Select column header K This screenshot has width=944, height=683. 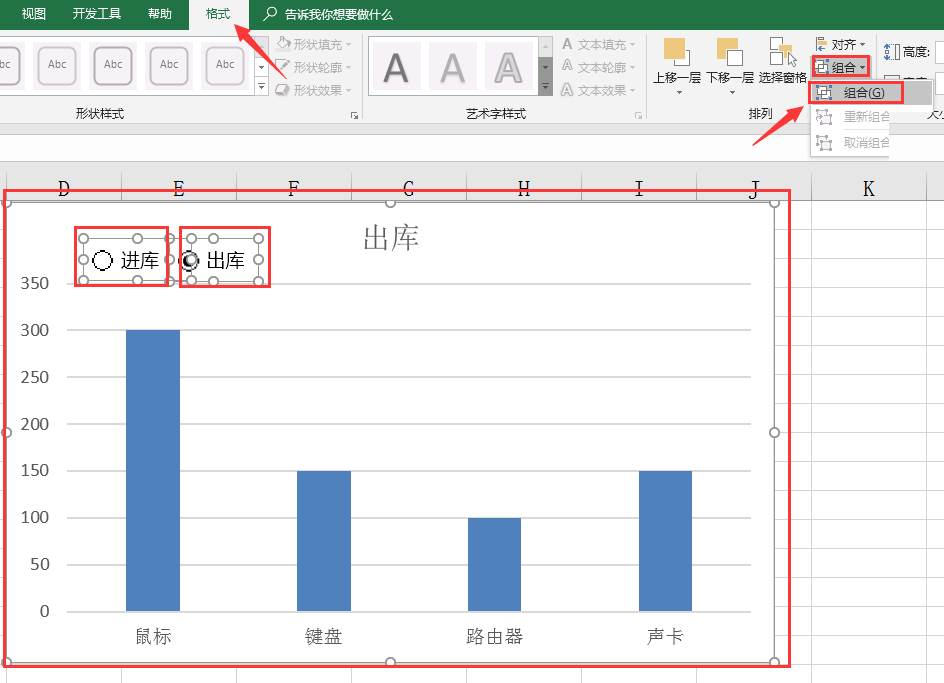tap(868, 189)
